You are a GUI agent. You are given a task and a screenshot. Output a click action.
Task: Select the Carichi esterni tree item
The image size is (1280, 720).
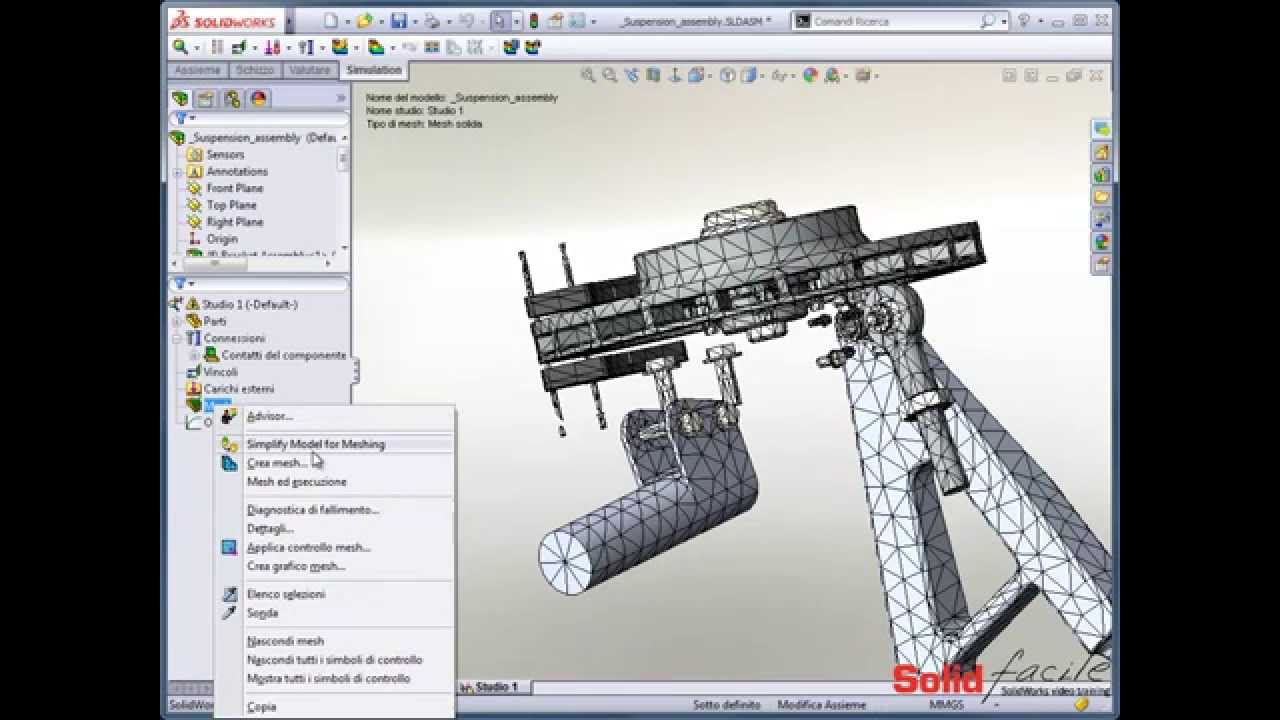pyautogui.click(x=238, y=389)
